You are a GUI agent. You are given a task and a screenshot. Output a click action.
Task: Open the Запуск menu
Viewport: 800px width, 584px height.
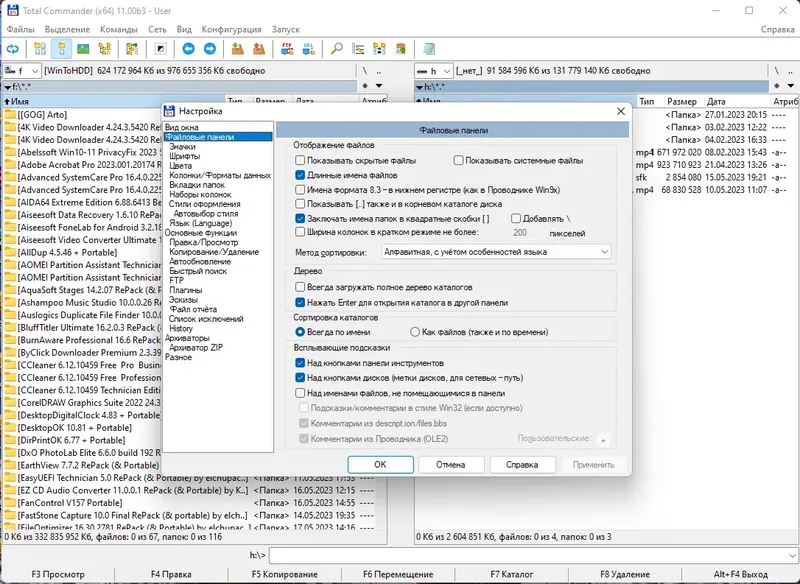pyautogui.click(x=286, y=29)
